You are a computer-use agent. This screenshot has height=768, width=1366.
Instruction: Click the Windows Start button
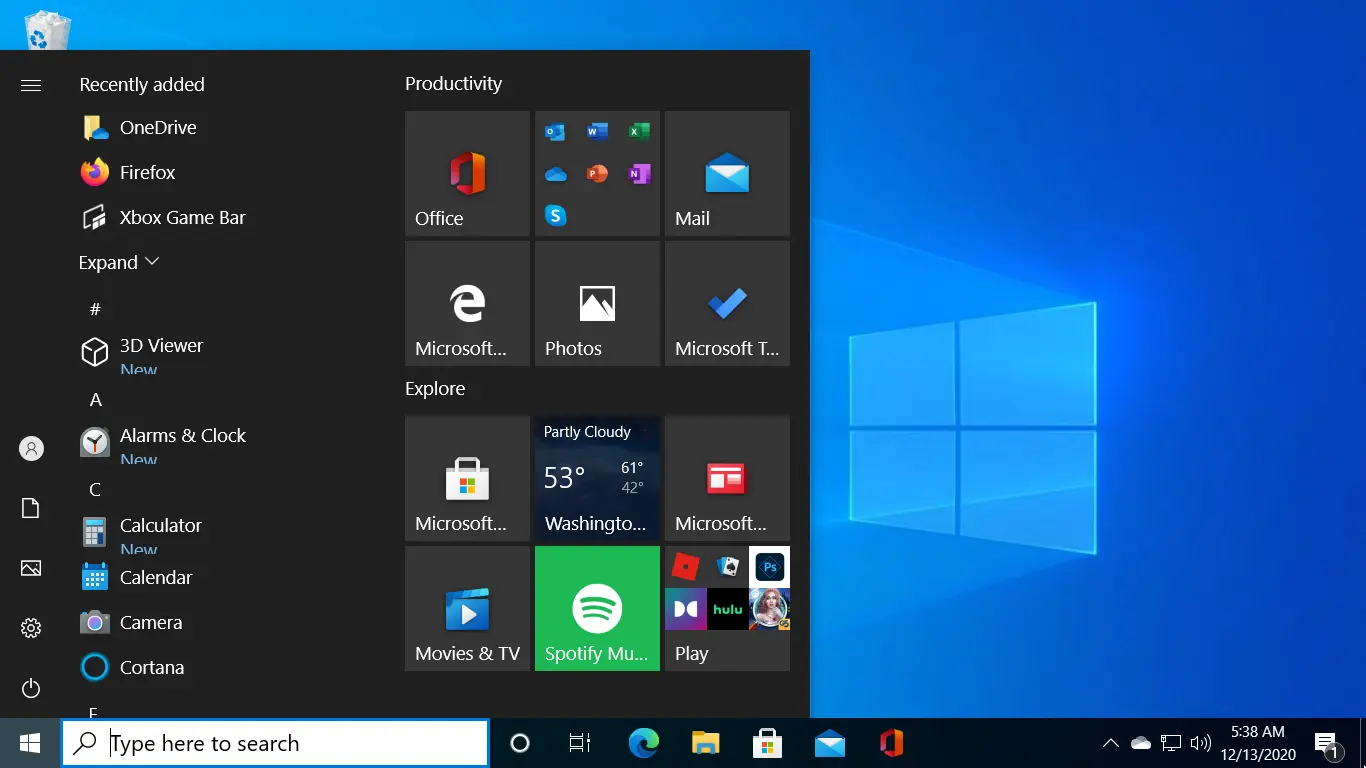tap(30, 743)
